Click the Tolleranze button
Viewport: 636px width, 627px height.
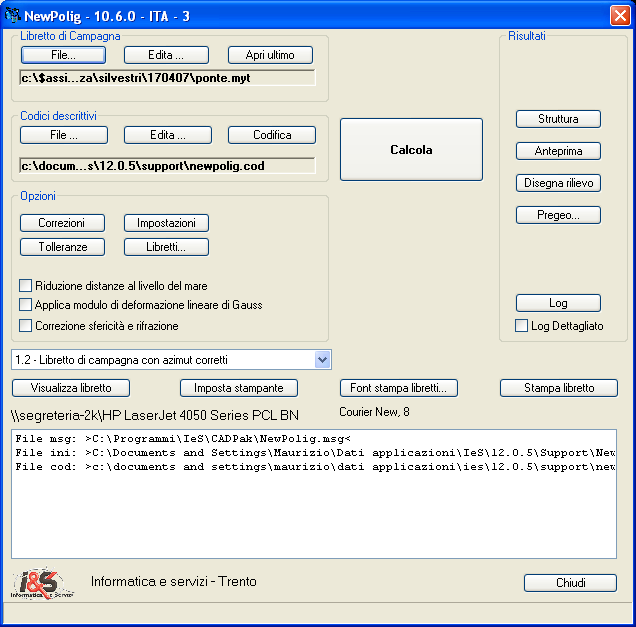(62, 246)
